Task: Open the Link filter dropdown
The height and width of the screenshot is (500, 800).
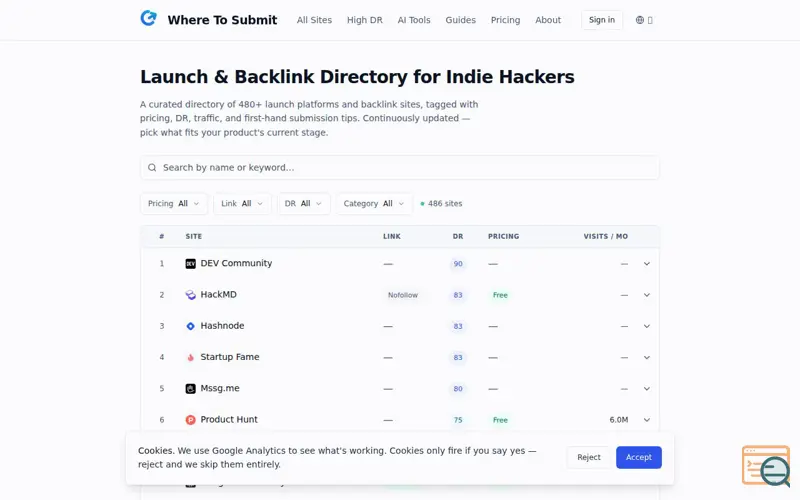Action: pos(242,204)
